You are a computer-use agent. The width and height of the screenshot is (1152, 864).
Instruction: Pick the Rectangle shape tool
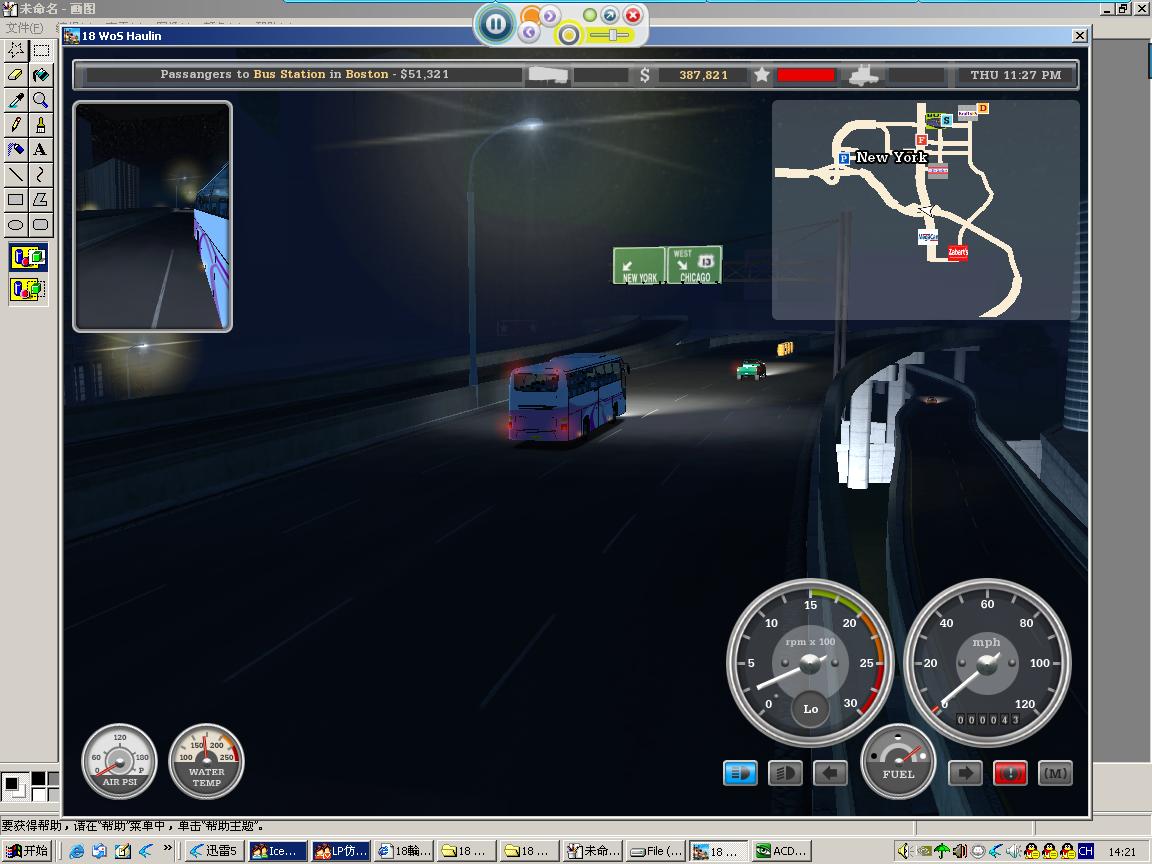(x=15, y=199)
